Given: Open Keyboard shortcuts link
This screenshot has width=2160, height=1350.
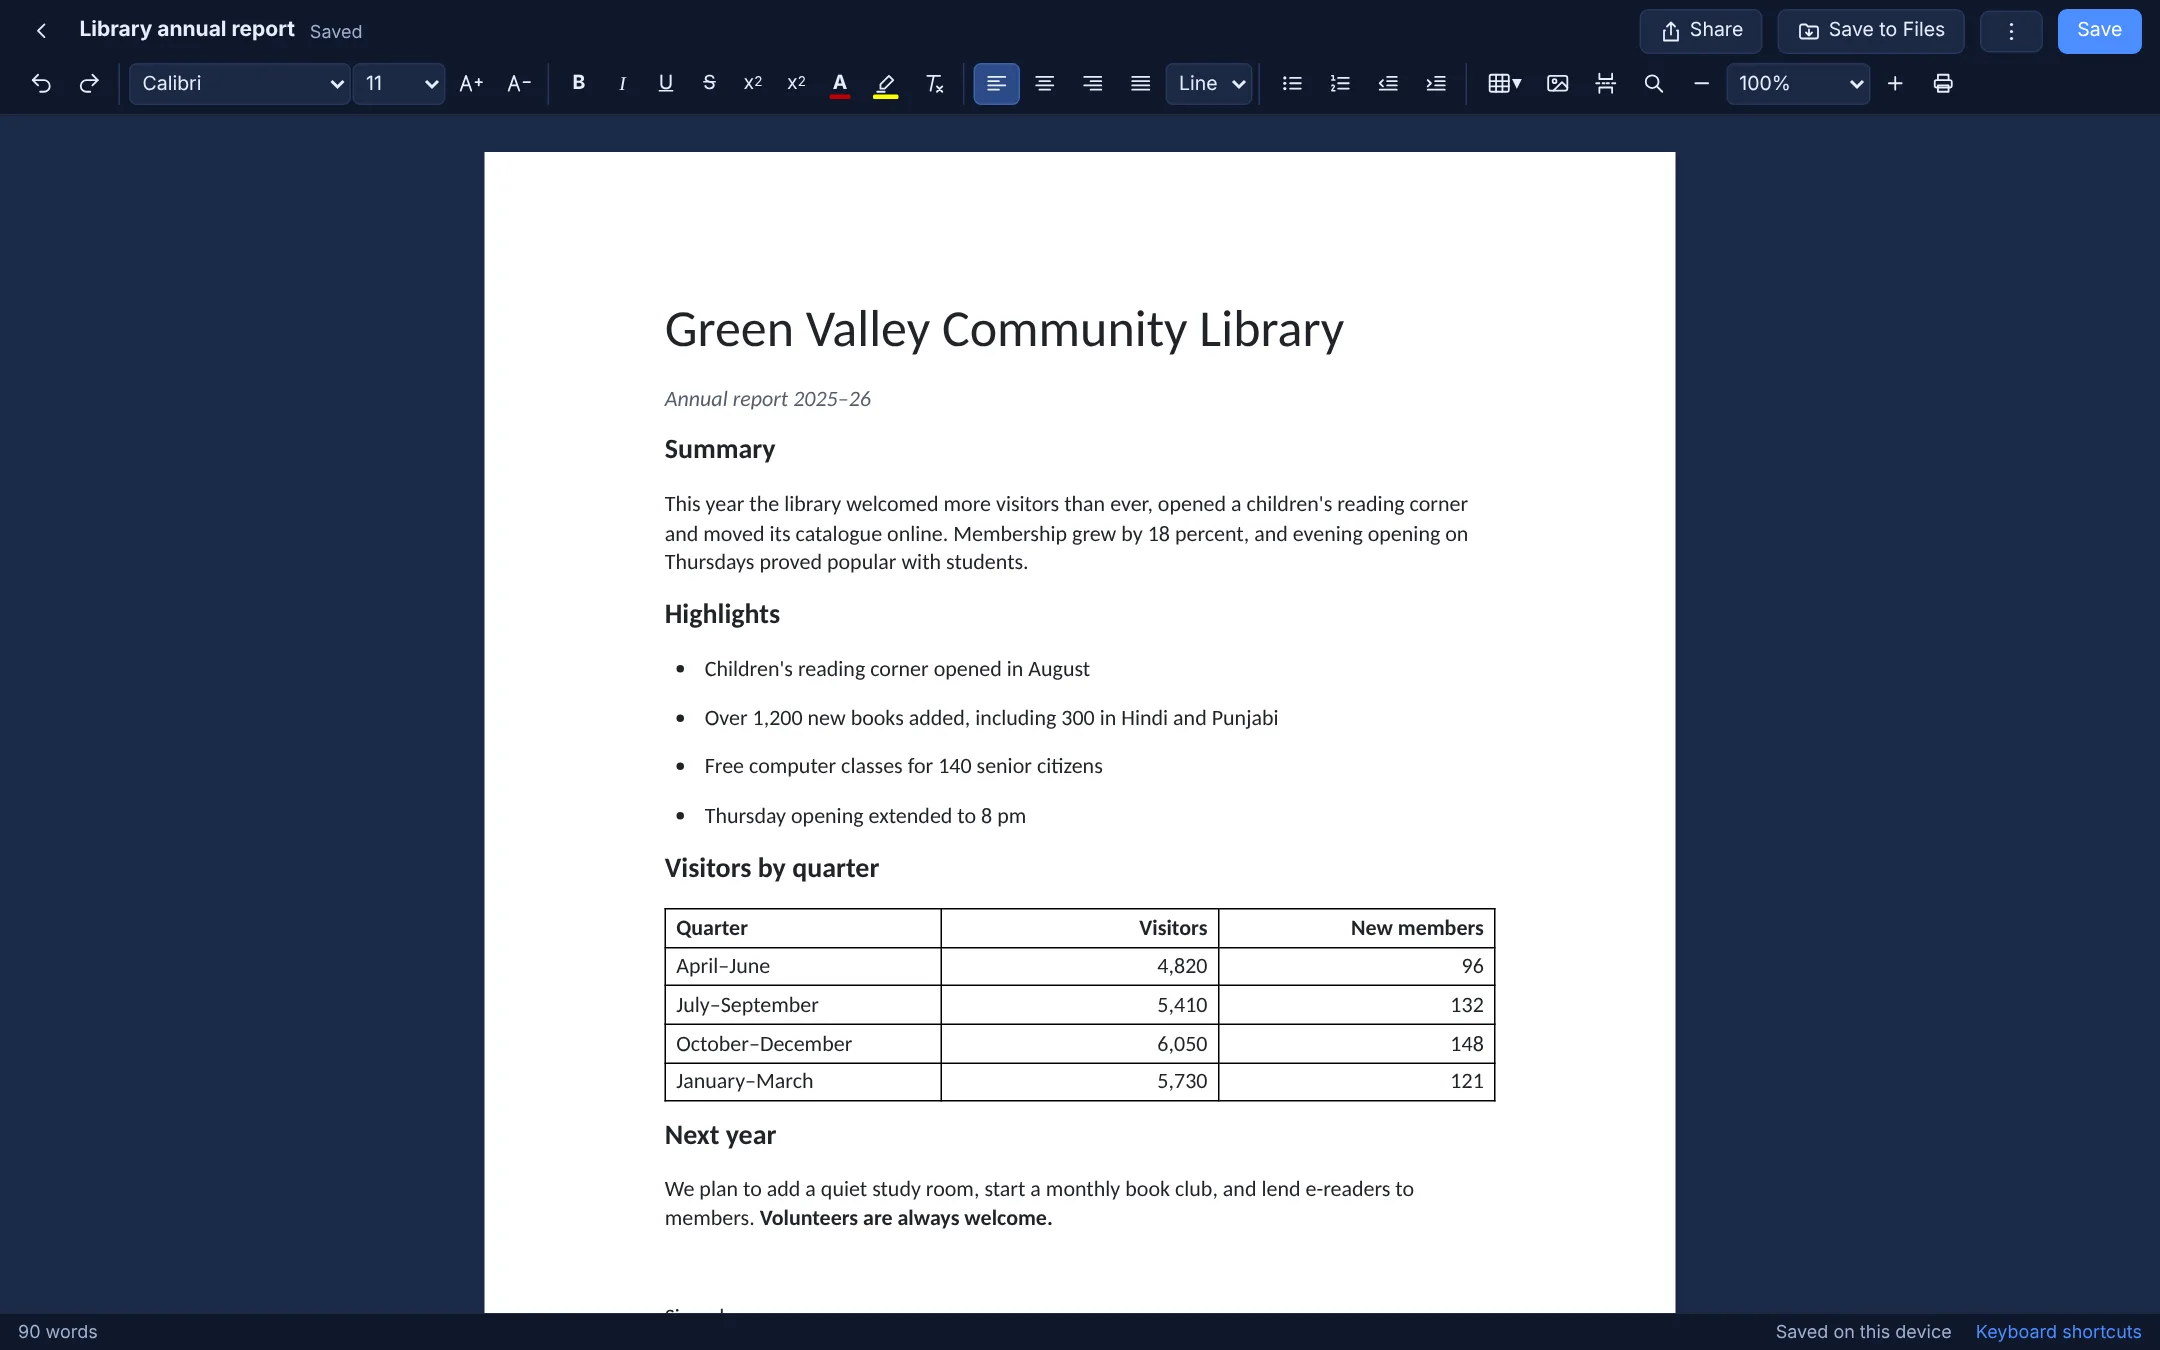Looking at the screenshot, I should (x=2058, y=1332).
